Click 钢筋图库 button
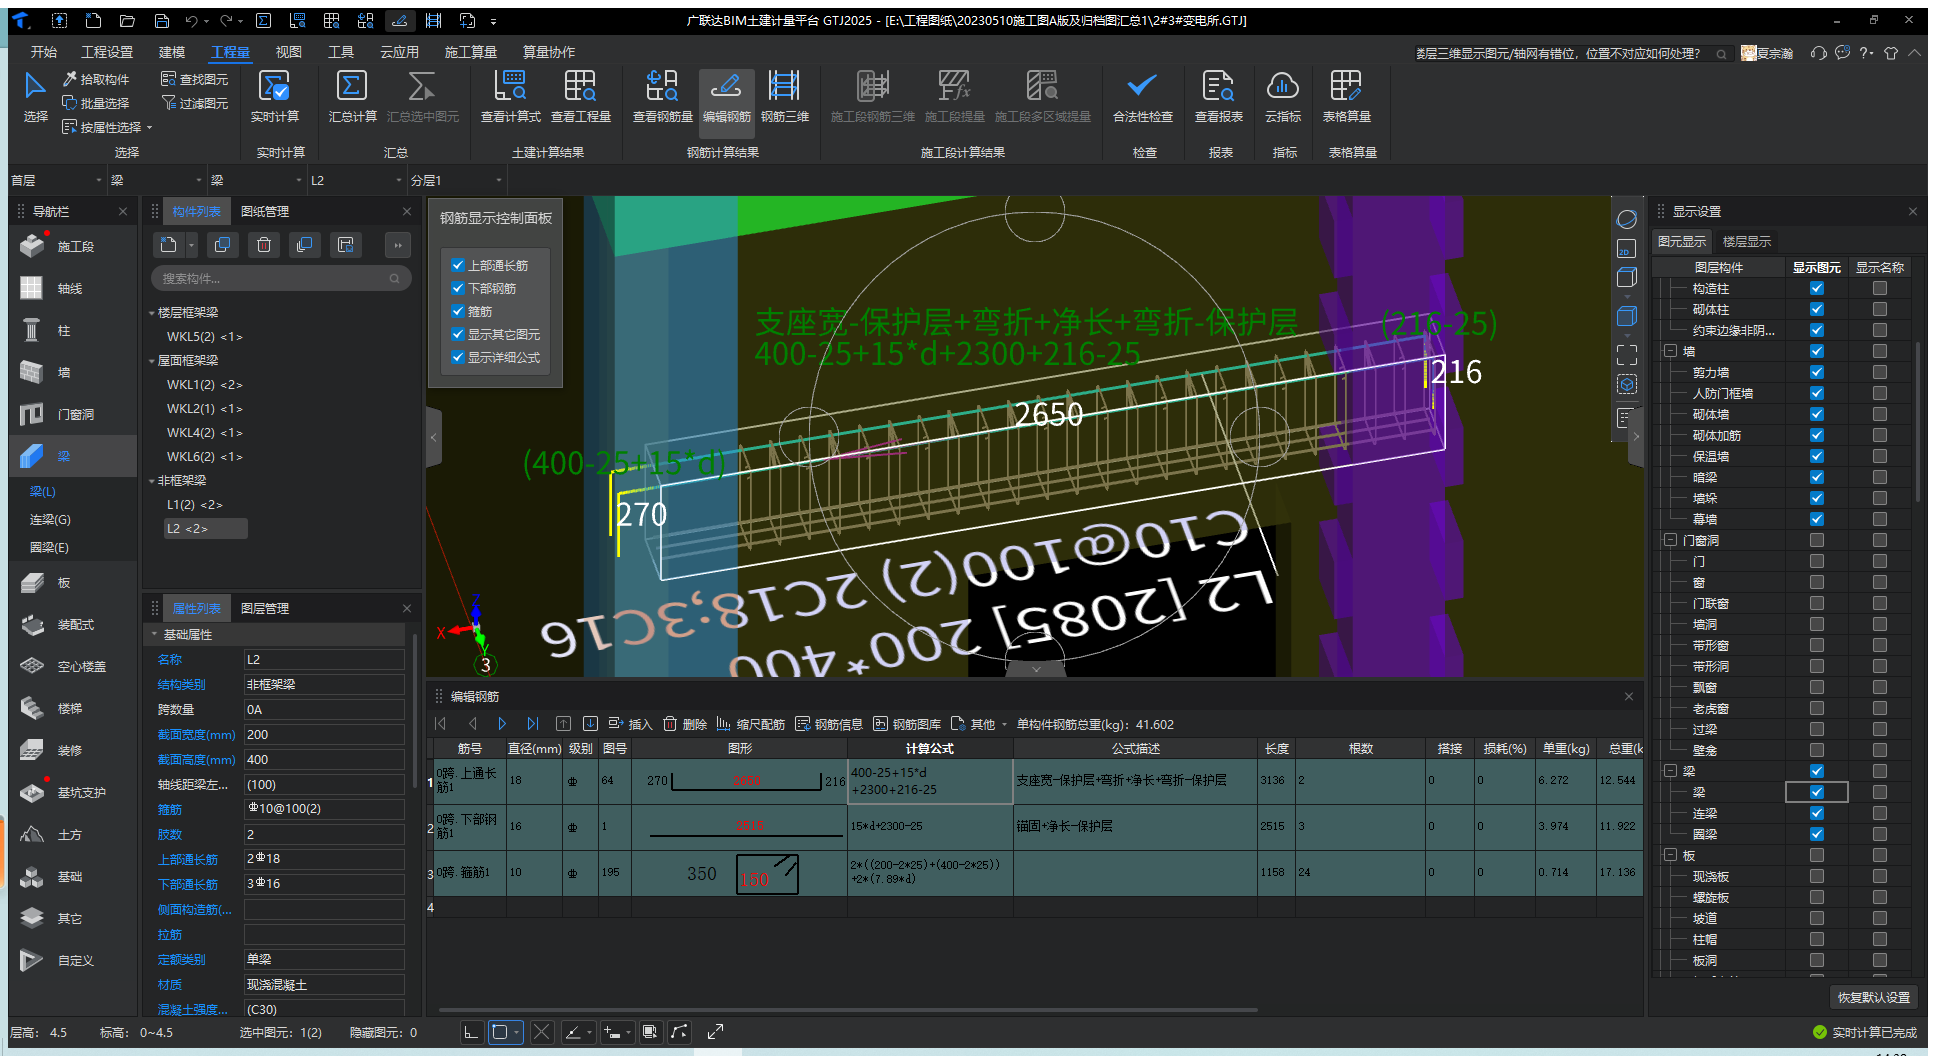Viewport: 1936px width, 1056px height. [x=907, y=724]
